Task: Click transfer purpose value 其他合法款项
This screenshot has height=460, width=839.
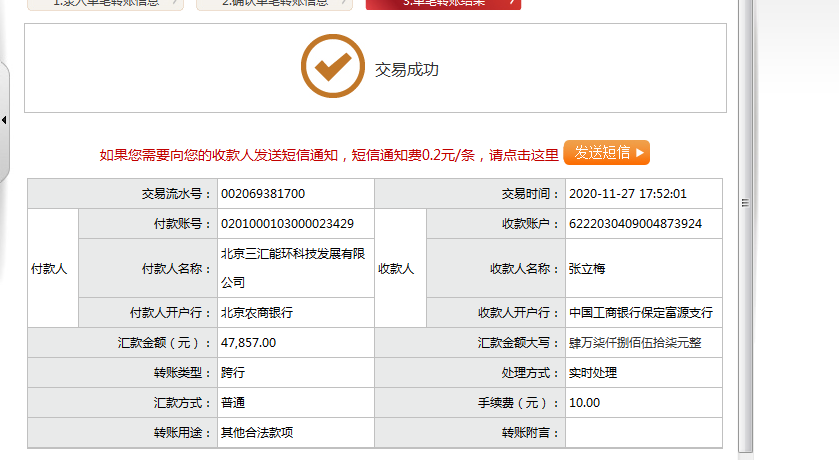Action: 257,433
